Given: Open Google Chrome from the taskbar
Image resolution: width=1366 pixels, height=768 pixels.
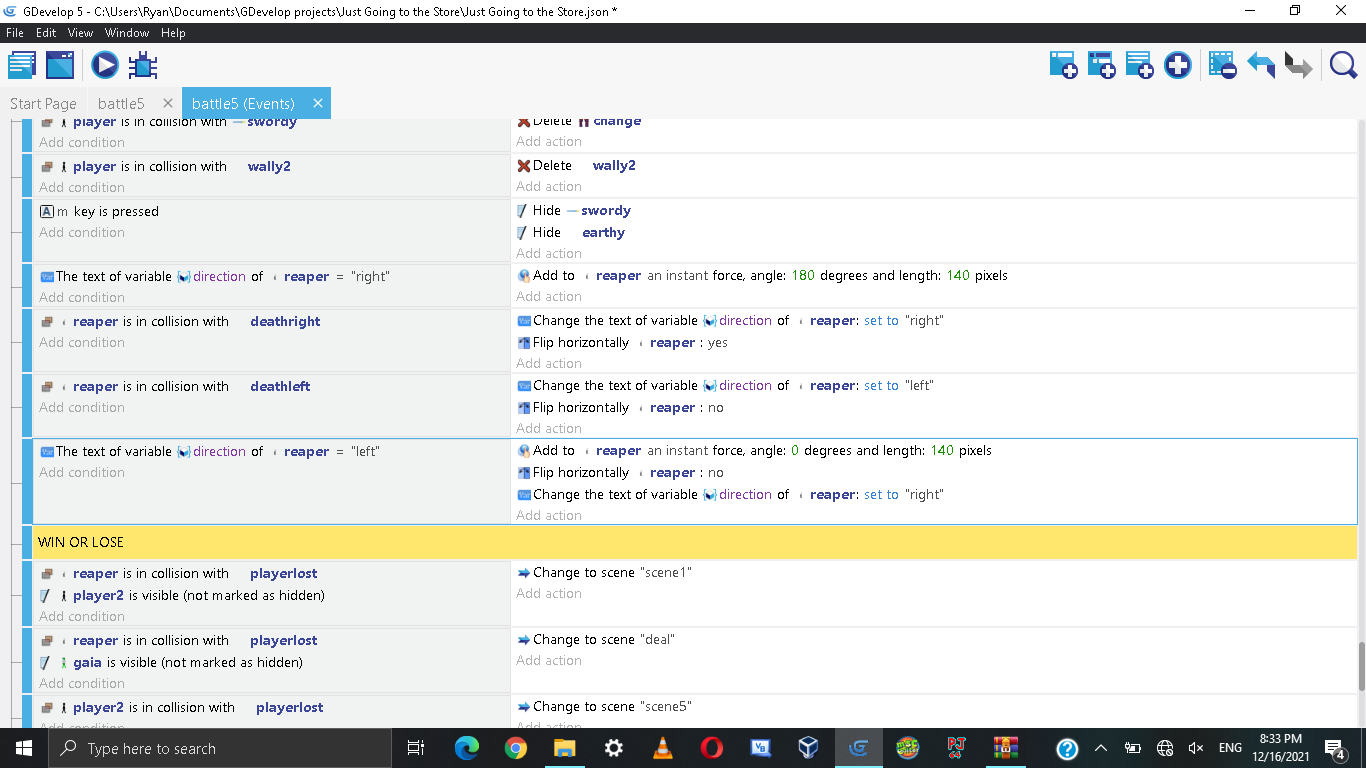Looking at the screenshot, I should (515, 748).
